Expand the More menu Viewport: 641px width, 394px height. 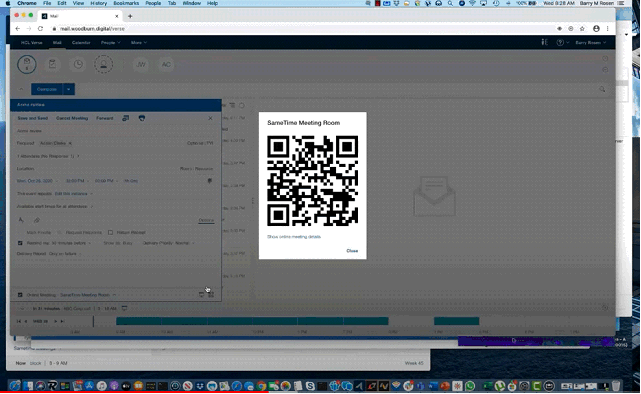(139, 43)
